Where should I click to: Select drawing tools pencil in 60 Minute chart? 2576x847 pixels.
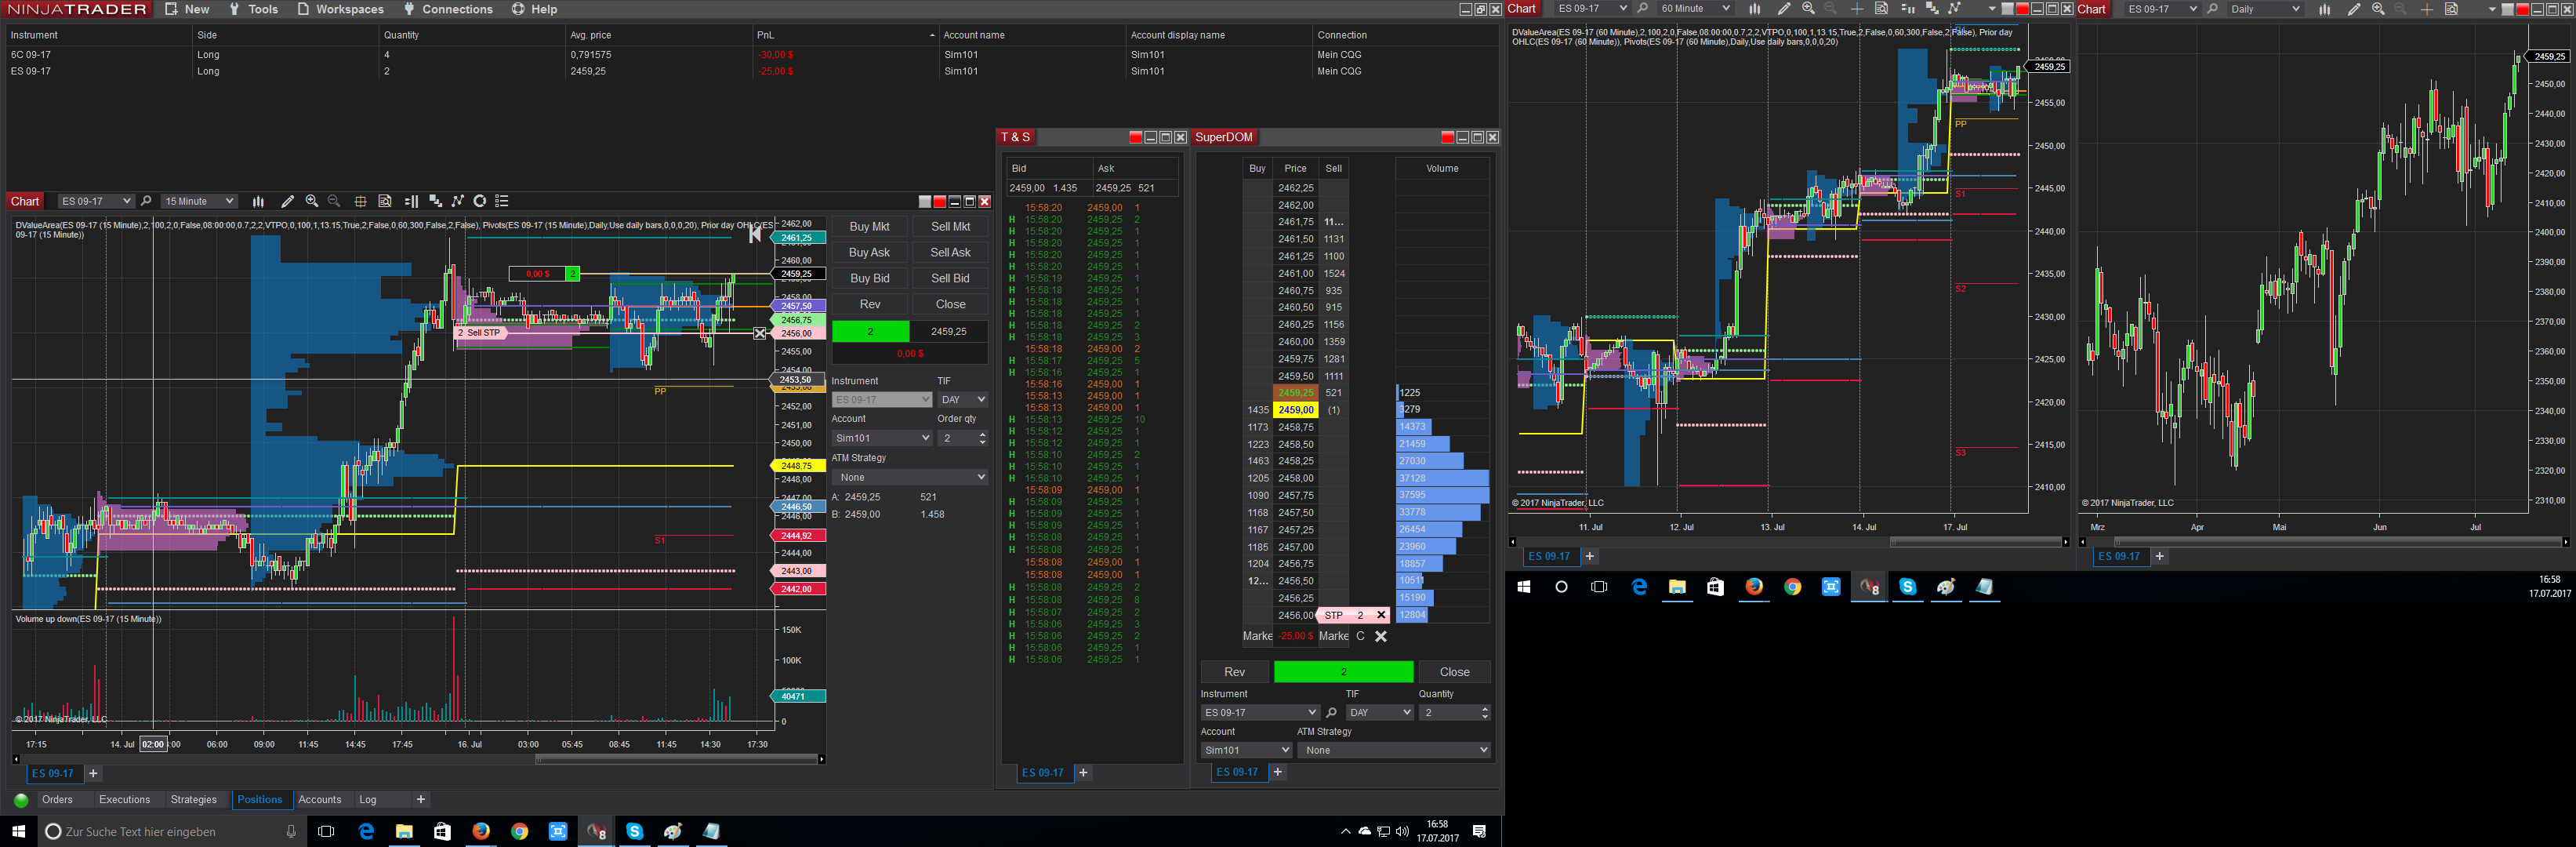(x=1784, y=9)
